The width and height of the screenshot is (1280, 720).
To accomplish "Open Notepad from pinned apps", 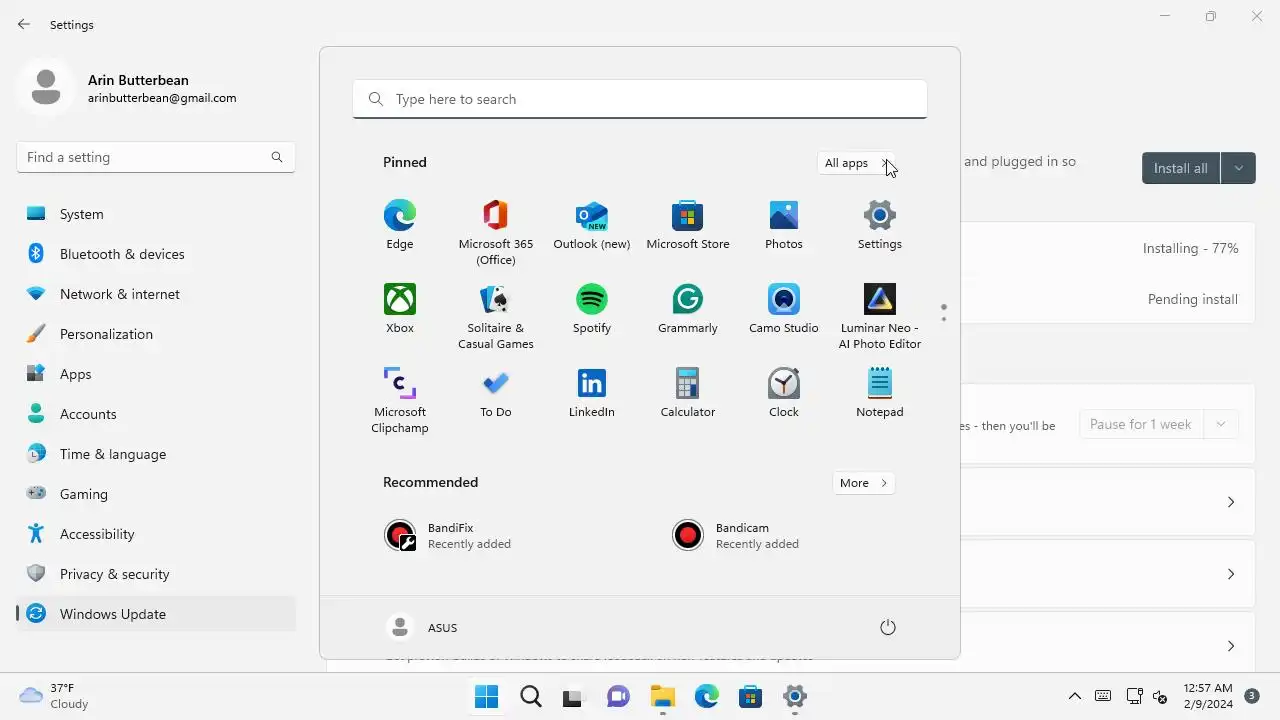I will pos(880,393).
